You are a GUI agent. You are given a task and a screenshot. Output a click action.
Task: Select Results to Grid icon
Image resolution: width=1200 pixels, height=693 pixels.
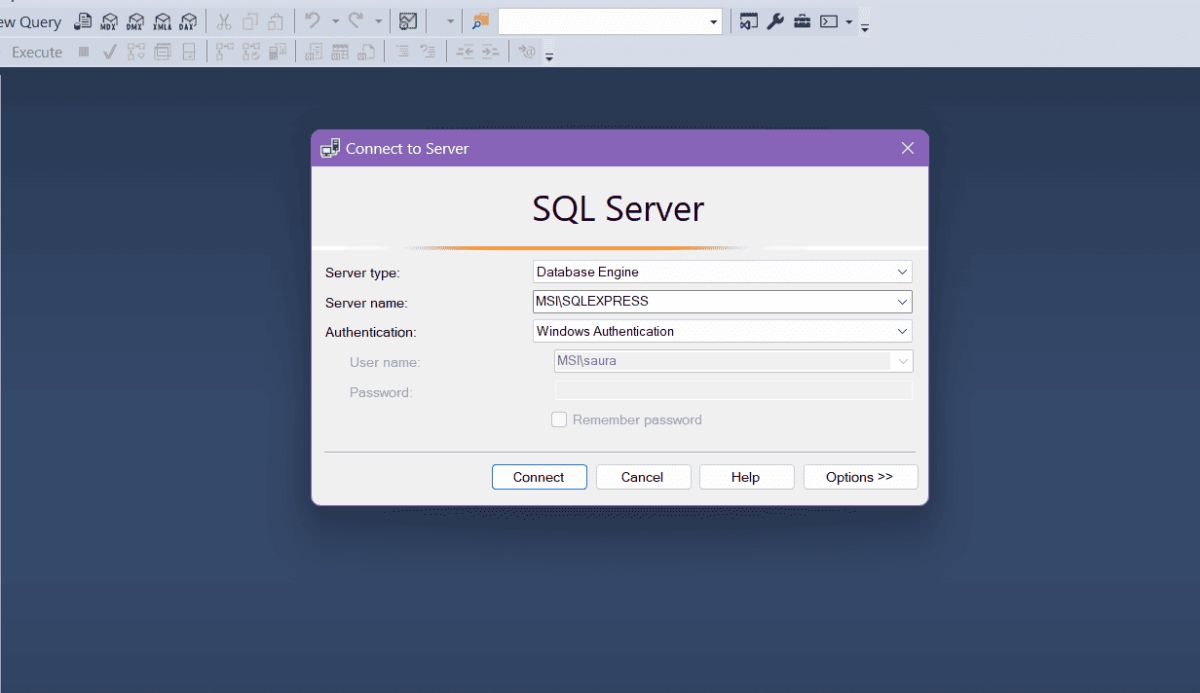(x=340, y=52)
